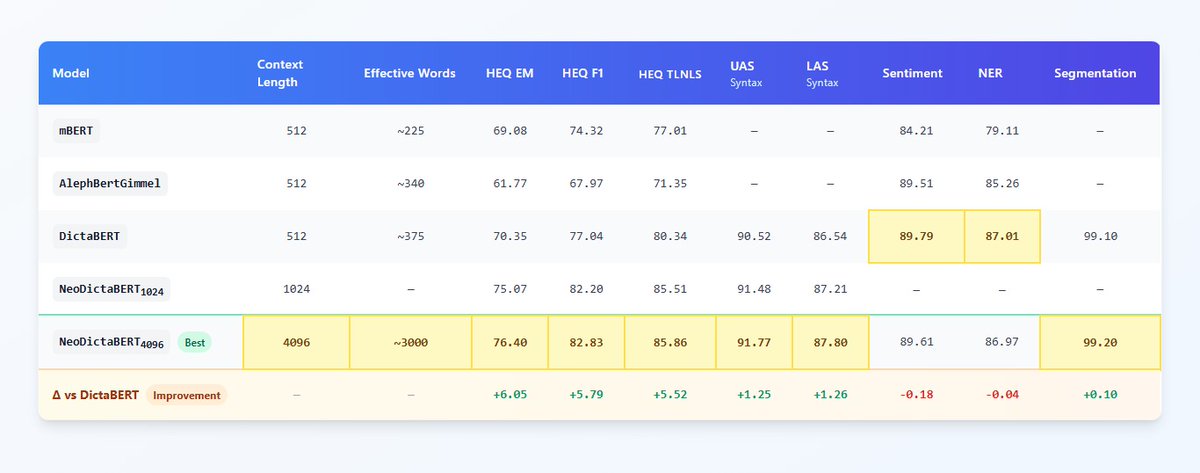The height and width of the screenshot is (473, 1200).
Task: Click AlephBertGimmel HEQ EM value 61.77
Action: click(510, 184)
